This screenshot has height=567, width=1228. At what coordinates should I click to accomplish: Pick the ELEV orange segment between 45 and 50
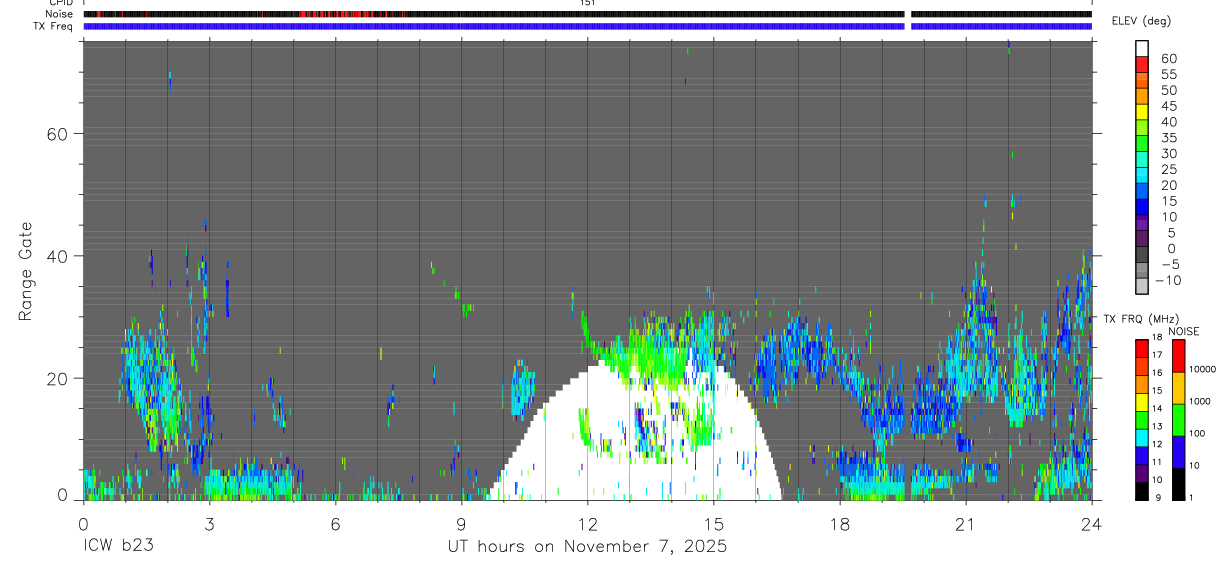1142,97
